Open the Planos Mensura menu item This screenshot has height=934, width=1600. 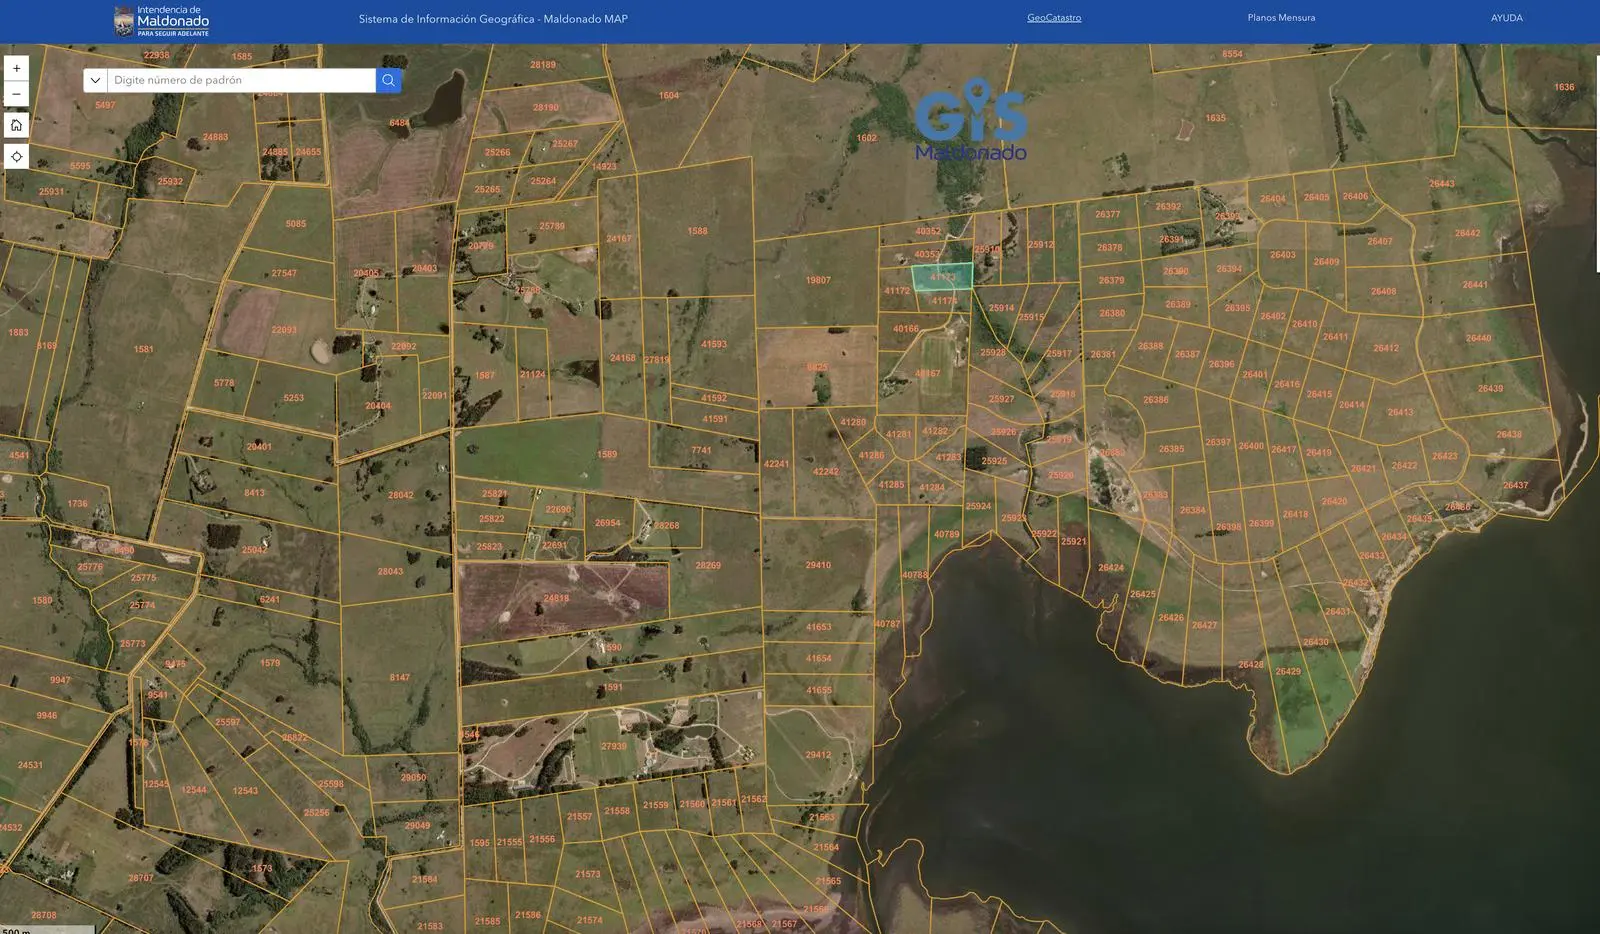click(1281, 18)
